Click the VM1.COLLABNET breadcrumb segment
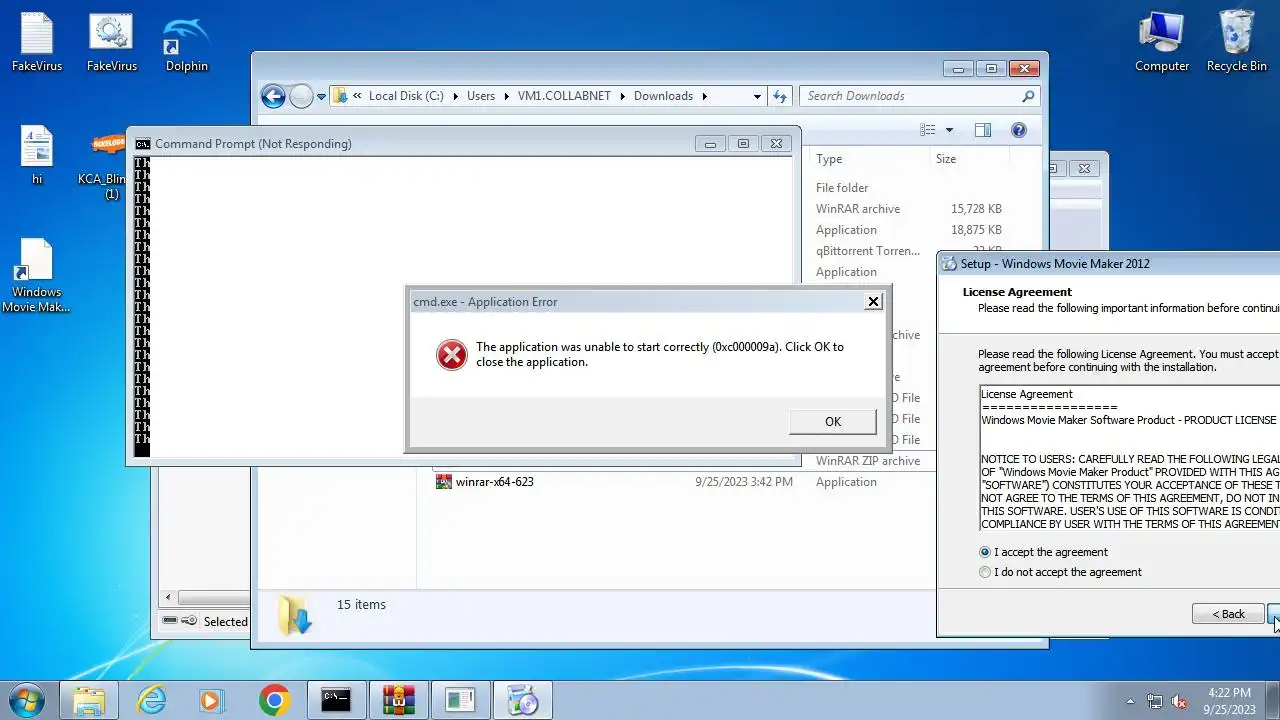This screenshot has width=1280, height=720. click(564, 96)
